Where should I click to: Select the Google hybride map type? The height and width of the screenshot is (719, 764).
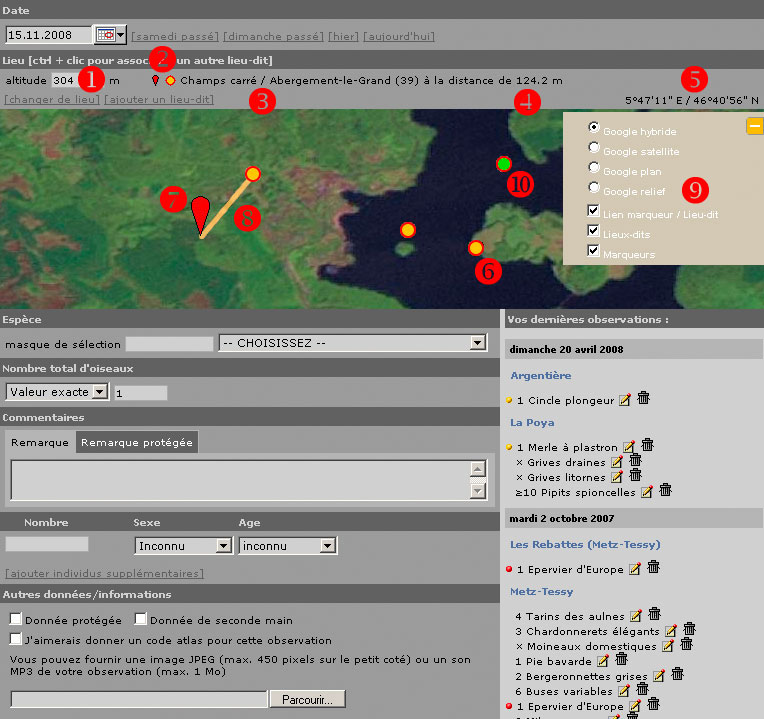click(x=593, y=127)
